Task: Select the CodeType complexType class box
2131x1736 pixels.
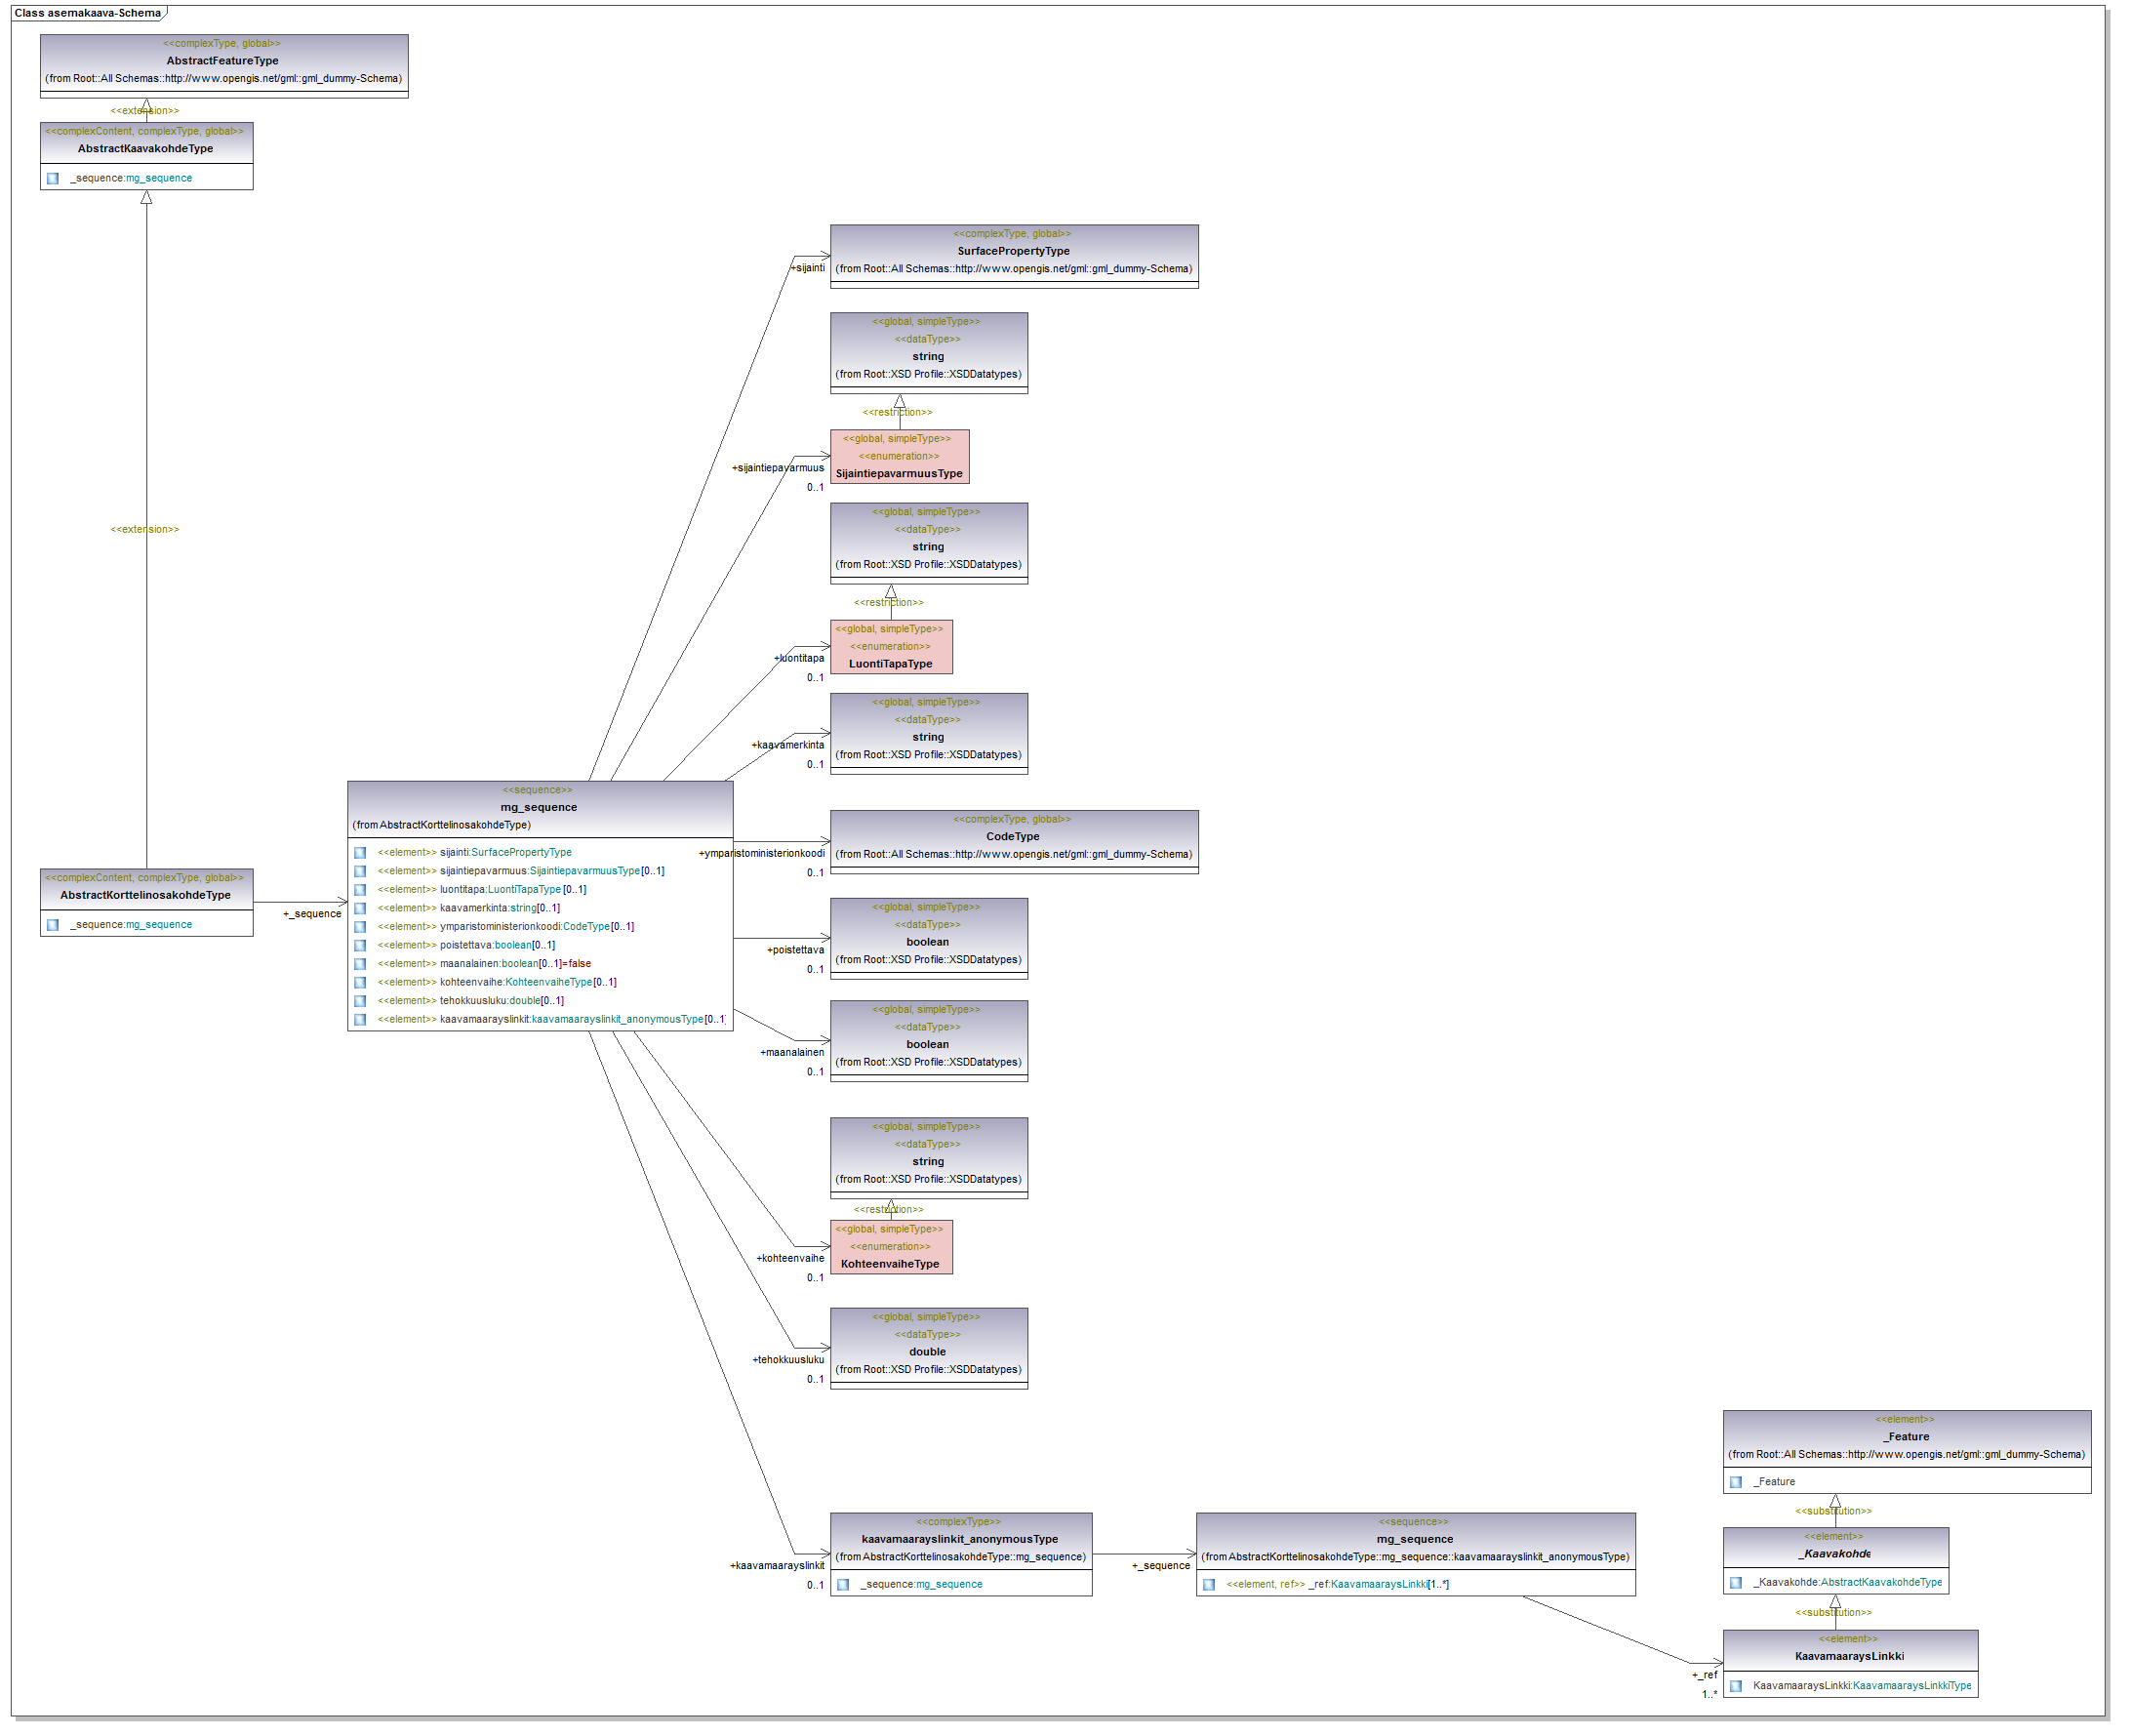Action: 1013,838
